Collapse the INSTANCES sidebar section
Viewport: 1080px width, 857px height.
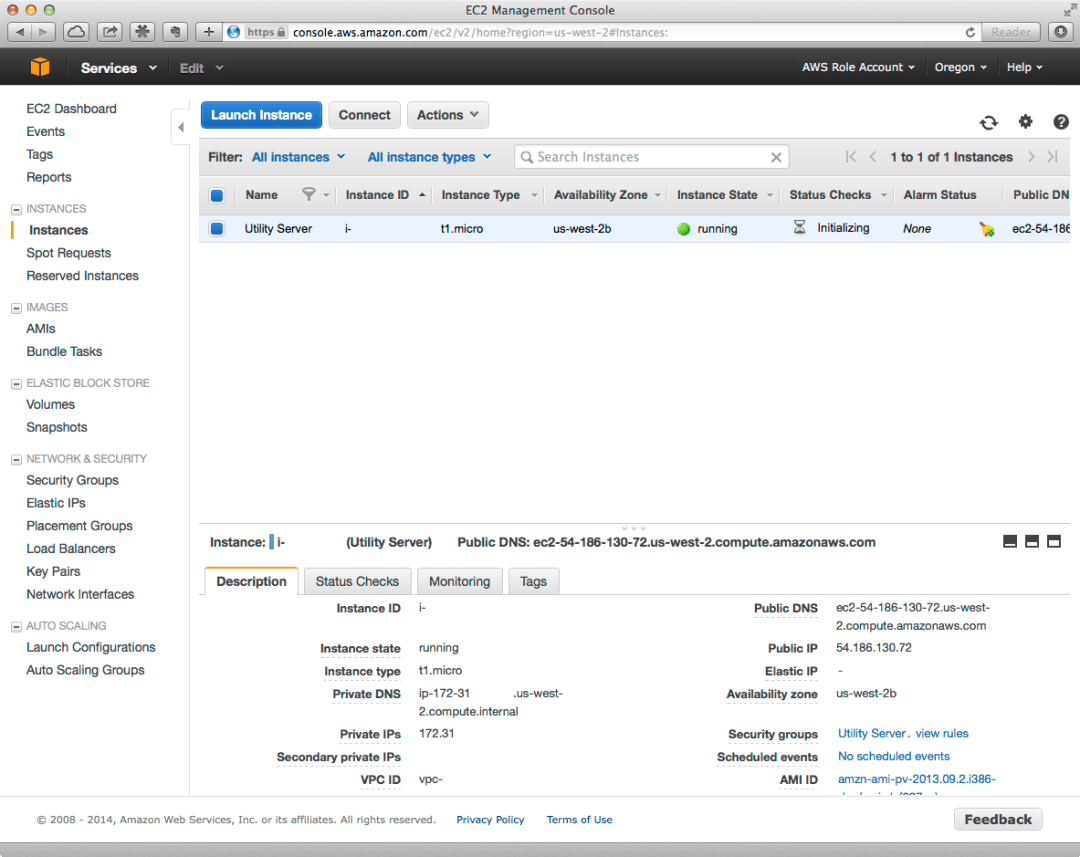click(17, 209)
